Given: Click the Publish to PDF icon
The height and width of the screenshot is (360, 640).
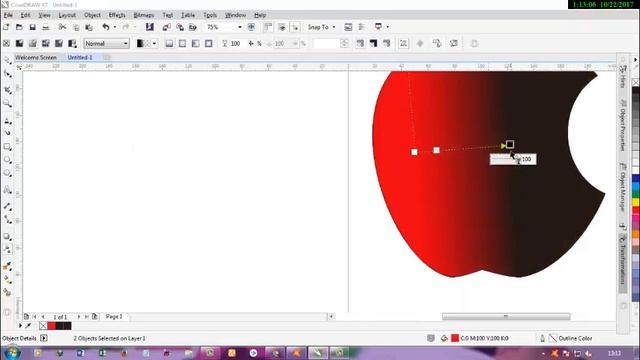Looking at the screenshot, I should [193, 27].
